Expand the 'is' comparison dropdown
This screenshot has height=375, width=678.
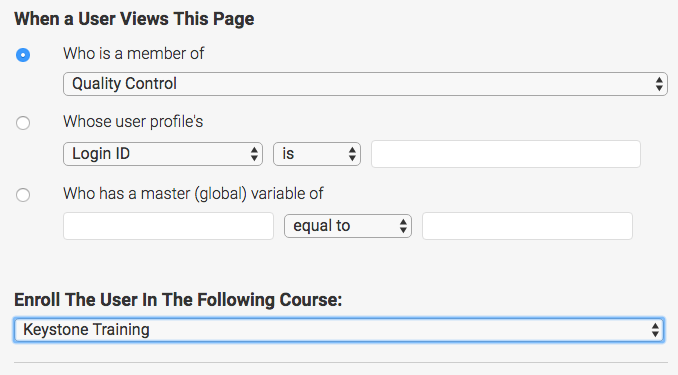[x=317, y=154]
